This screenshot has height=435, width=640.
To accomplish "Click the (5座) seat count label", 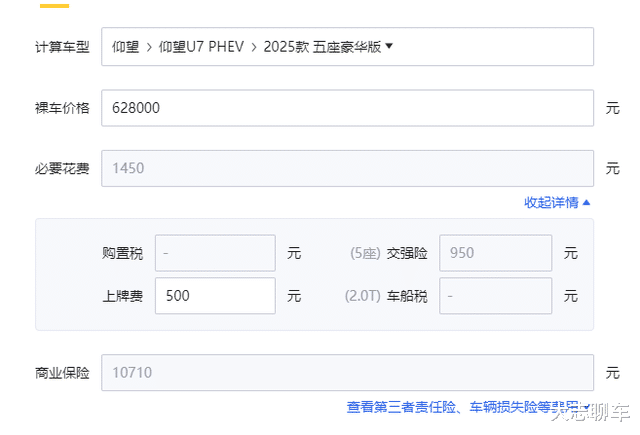I will [364, 254].
